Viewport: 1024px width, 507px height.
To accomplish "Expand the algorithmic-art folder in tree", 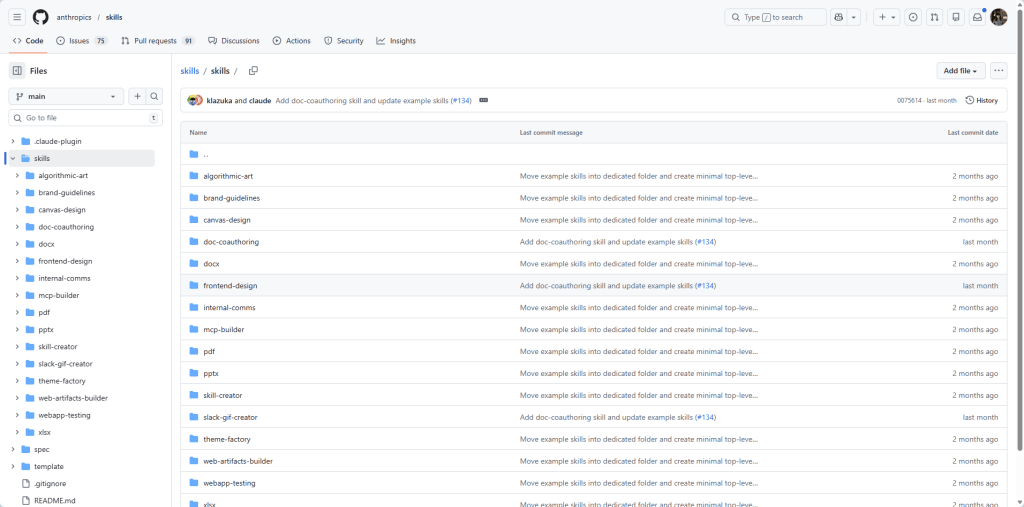I will coord(17,176).
